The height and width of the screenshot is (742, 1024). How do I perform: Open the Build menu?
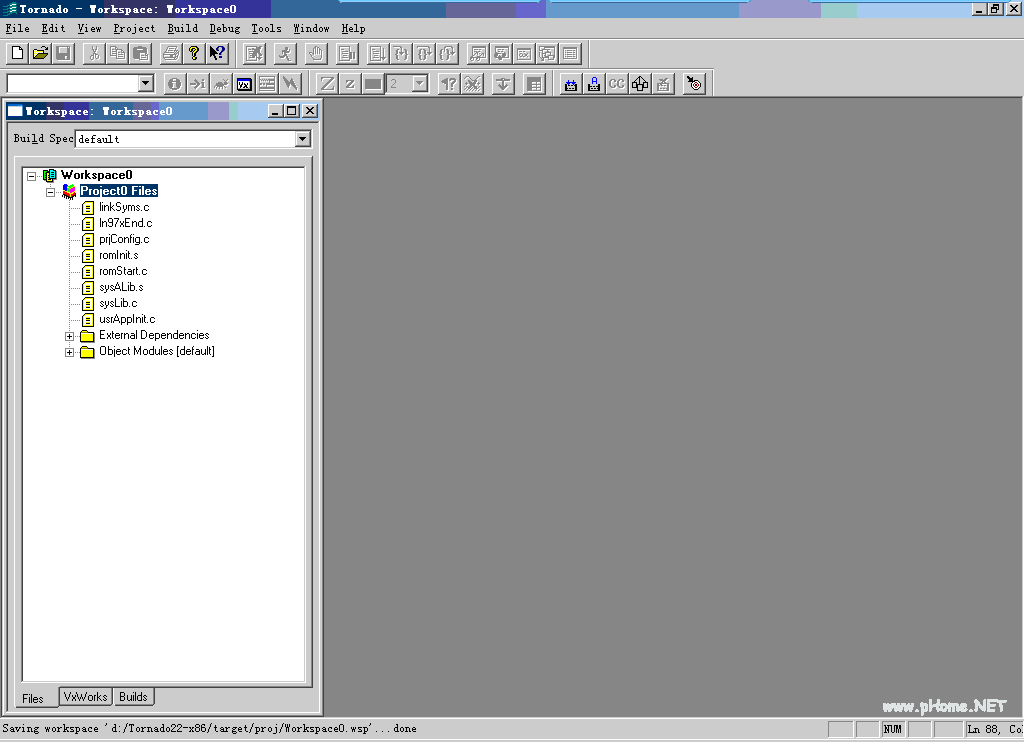tap(183, 28)
